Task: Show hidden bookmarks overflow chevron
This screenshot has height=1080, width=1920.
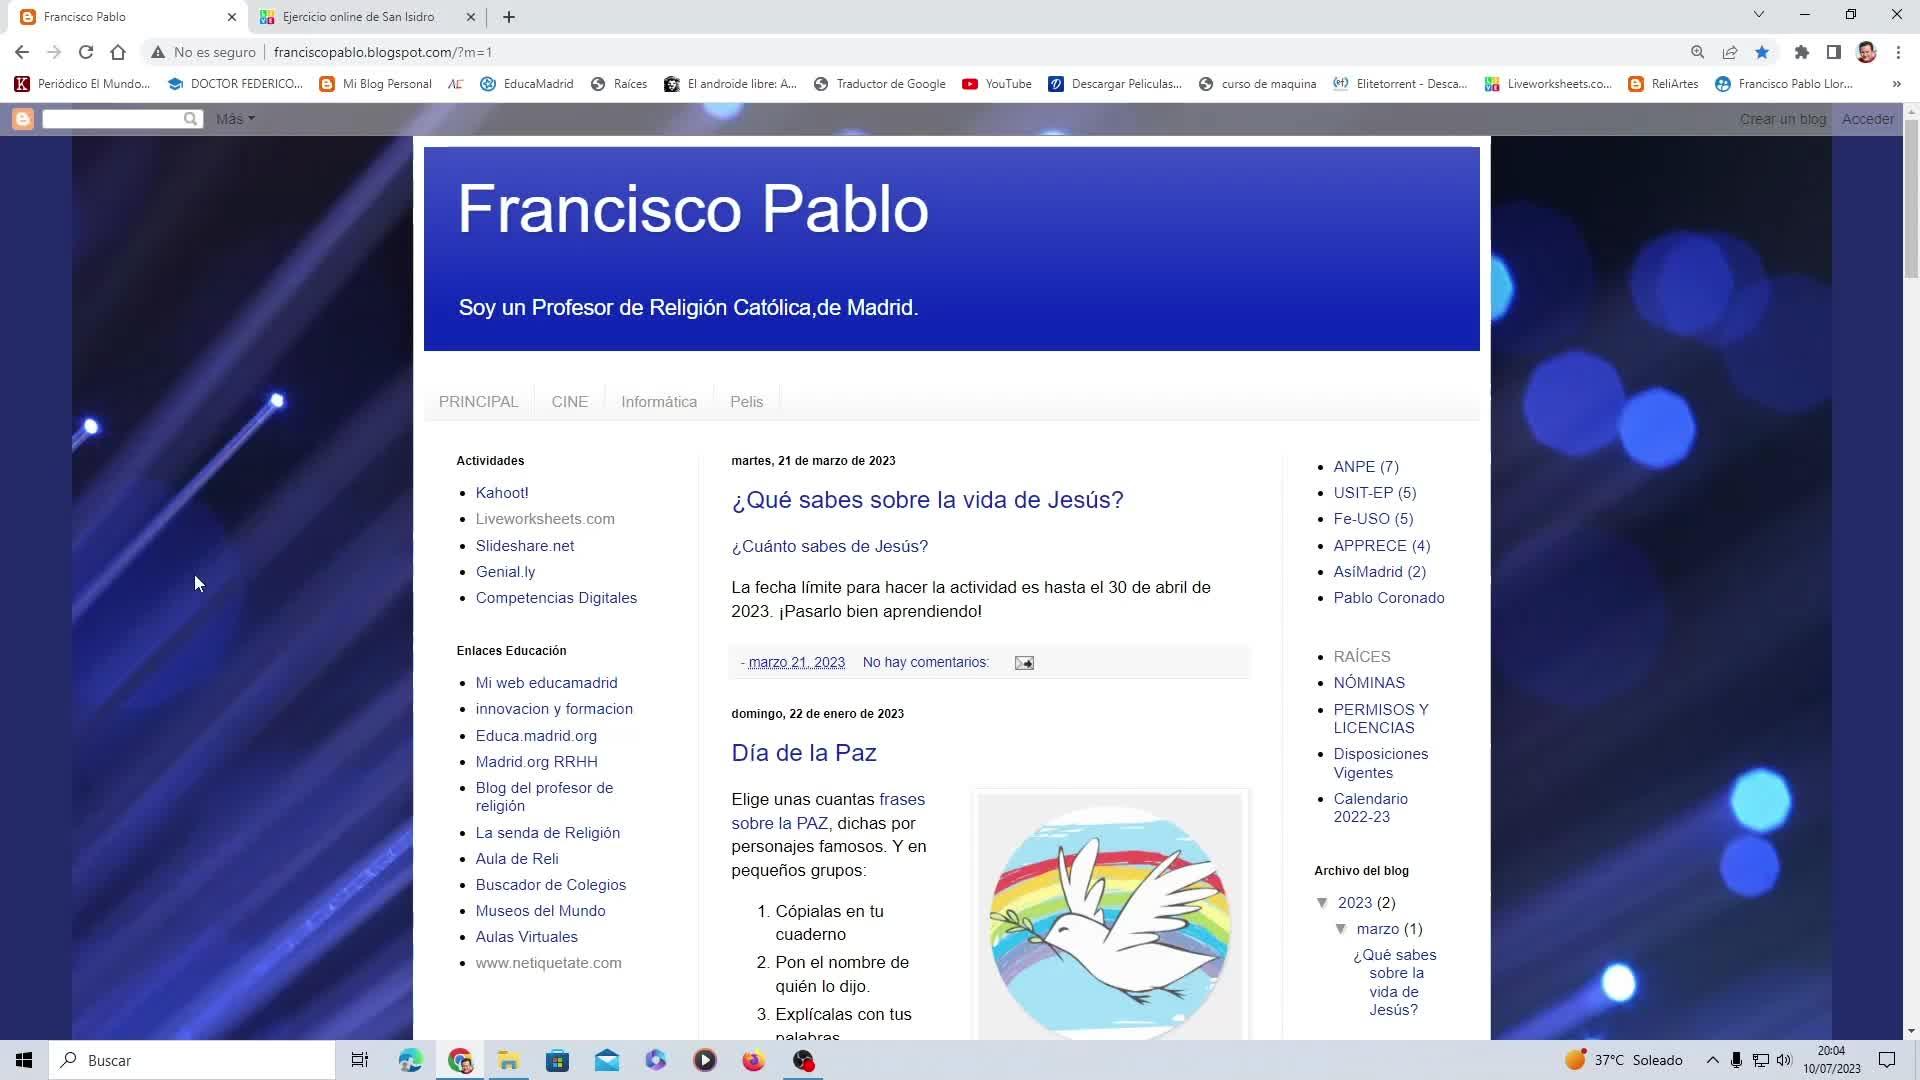Action: pyautogui.click(x=1896, y=84)
